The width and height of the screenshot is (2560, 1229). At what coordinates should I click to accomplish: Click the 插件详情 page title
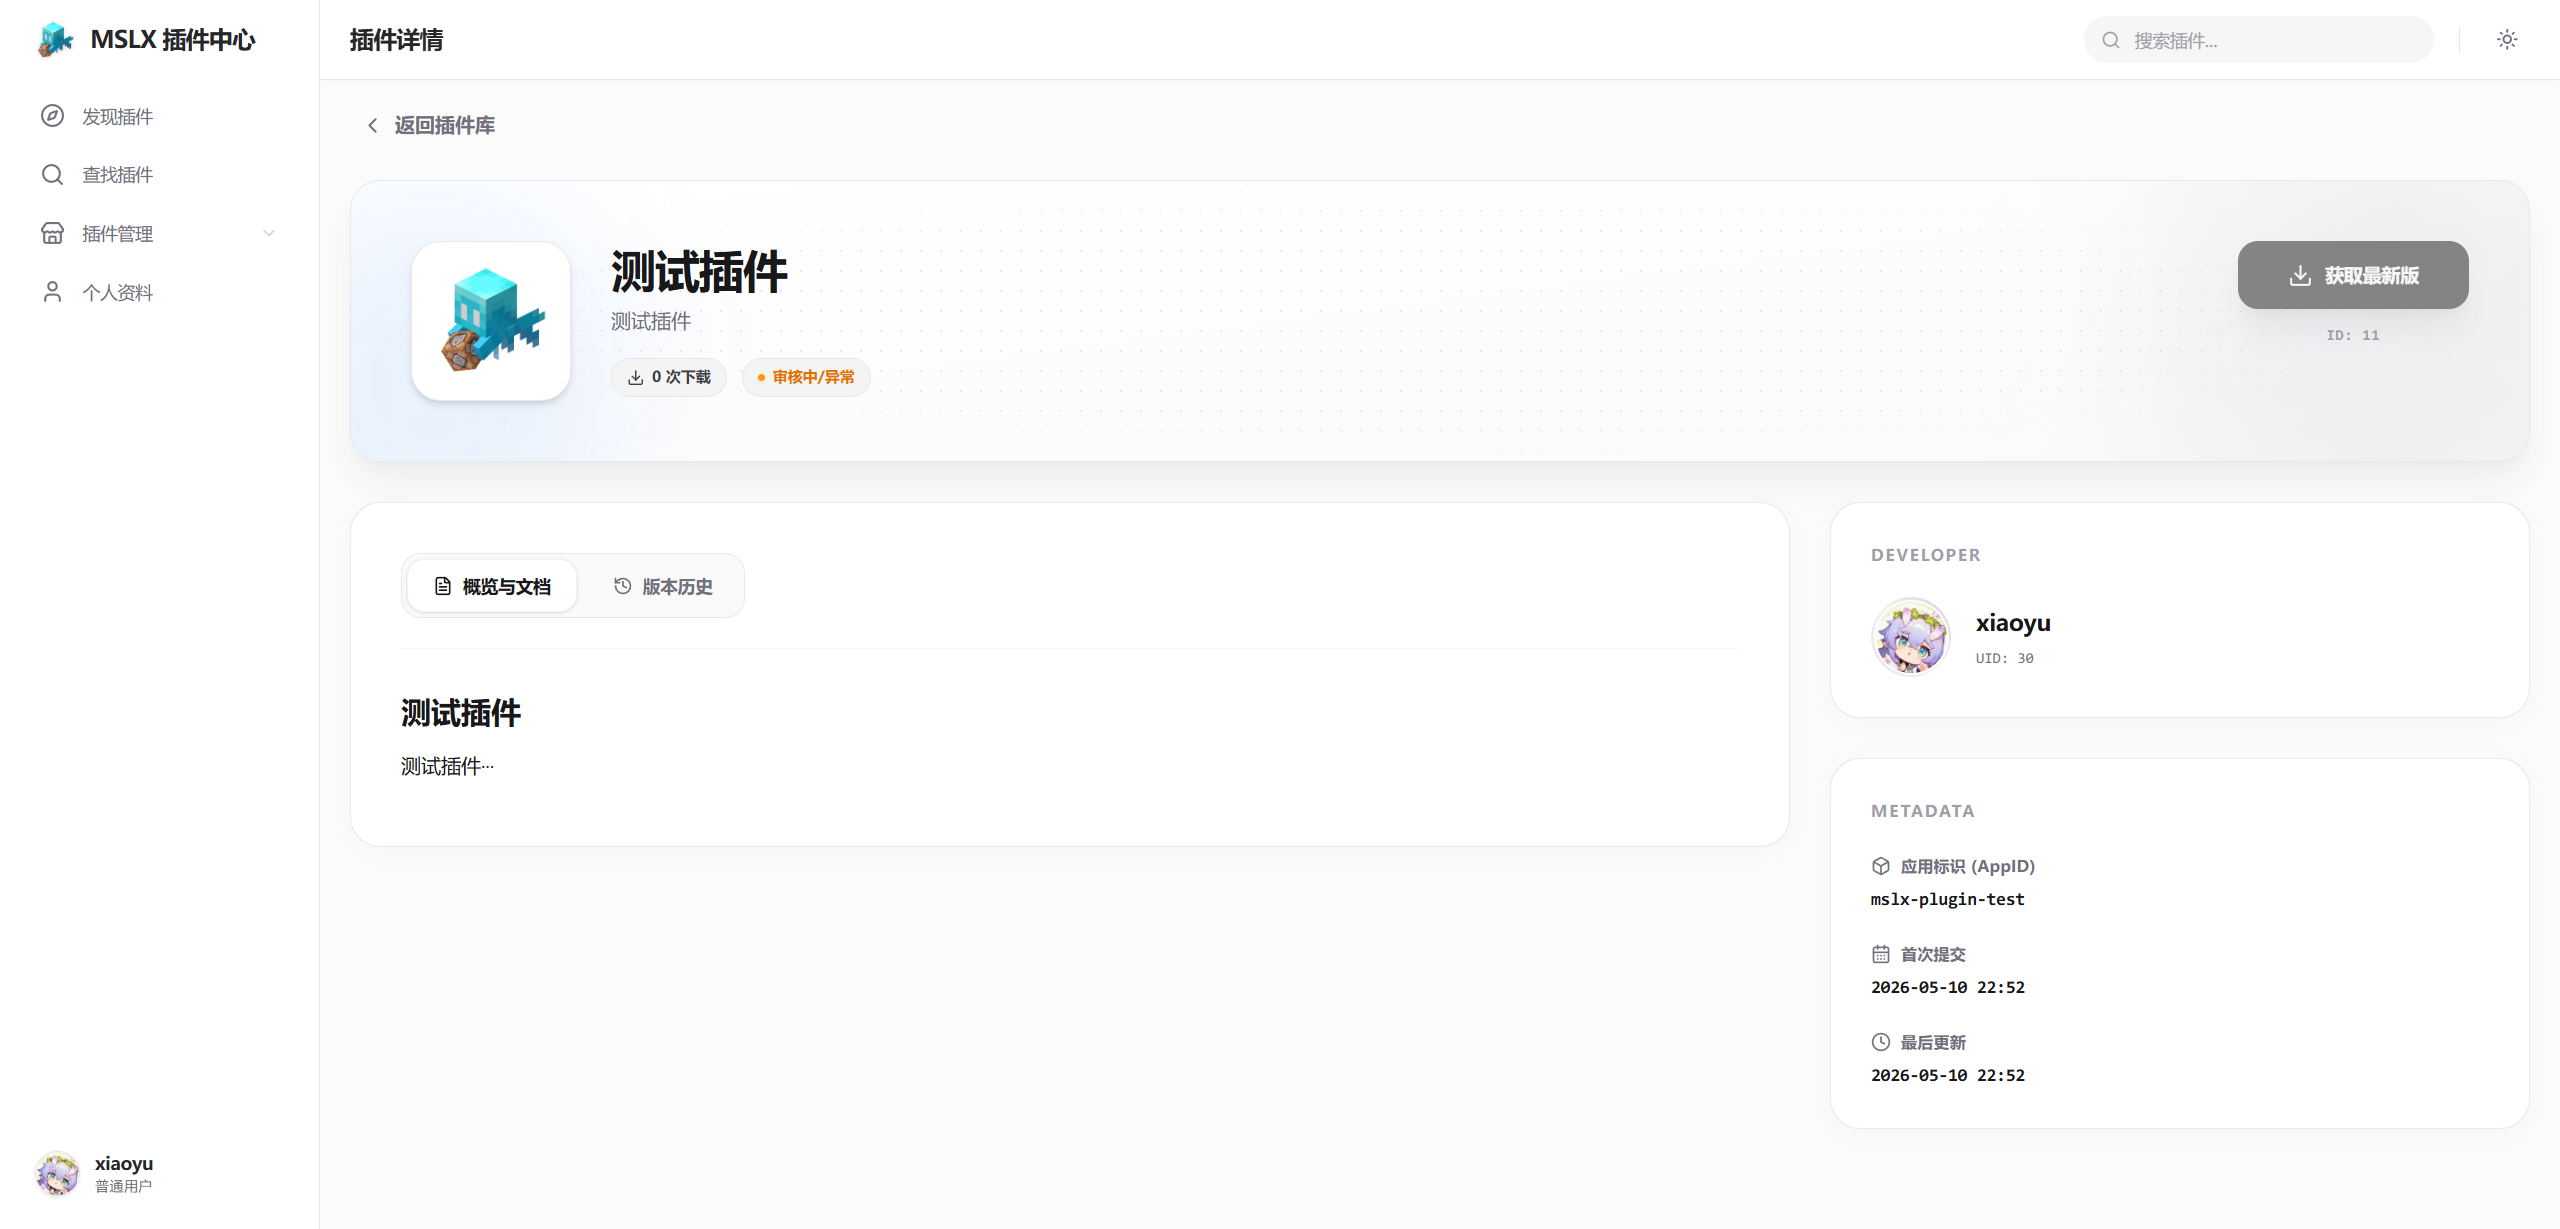pos(397,40)
